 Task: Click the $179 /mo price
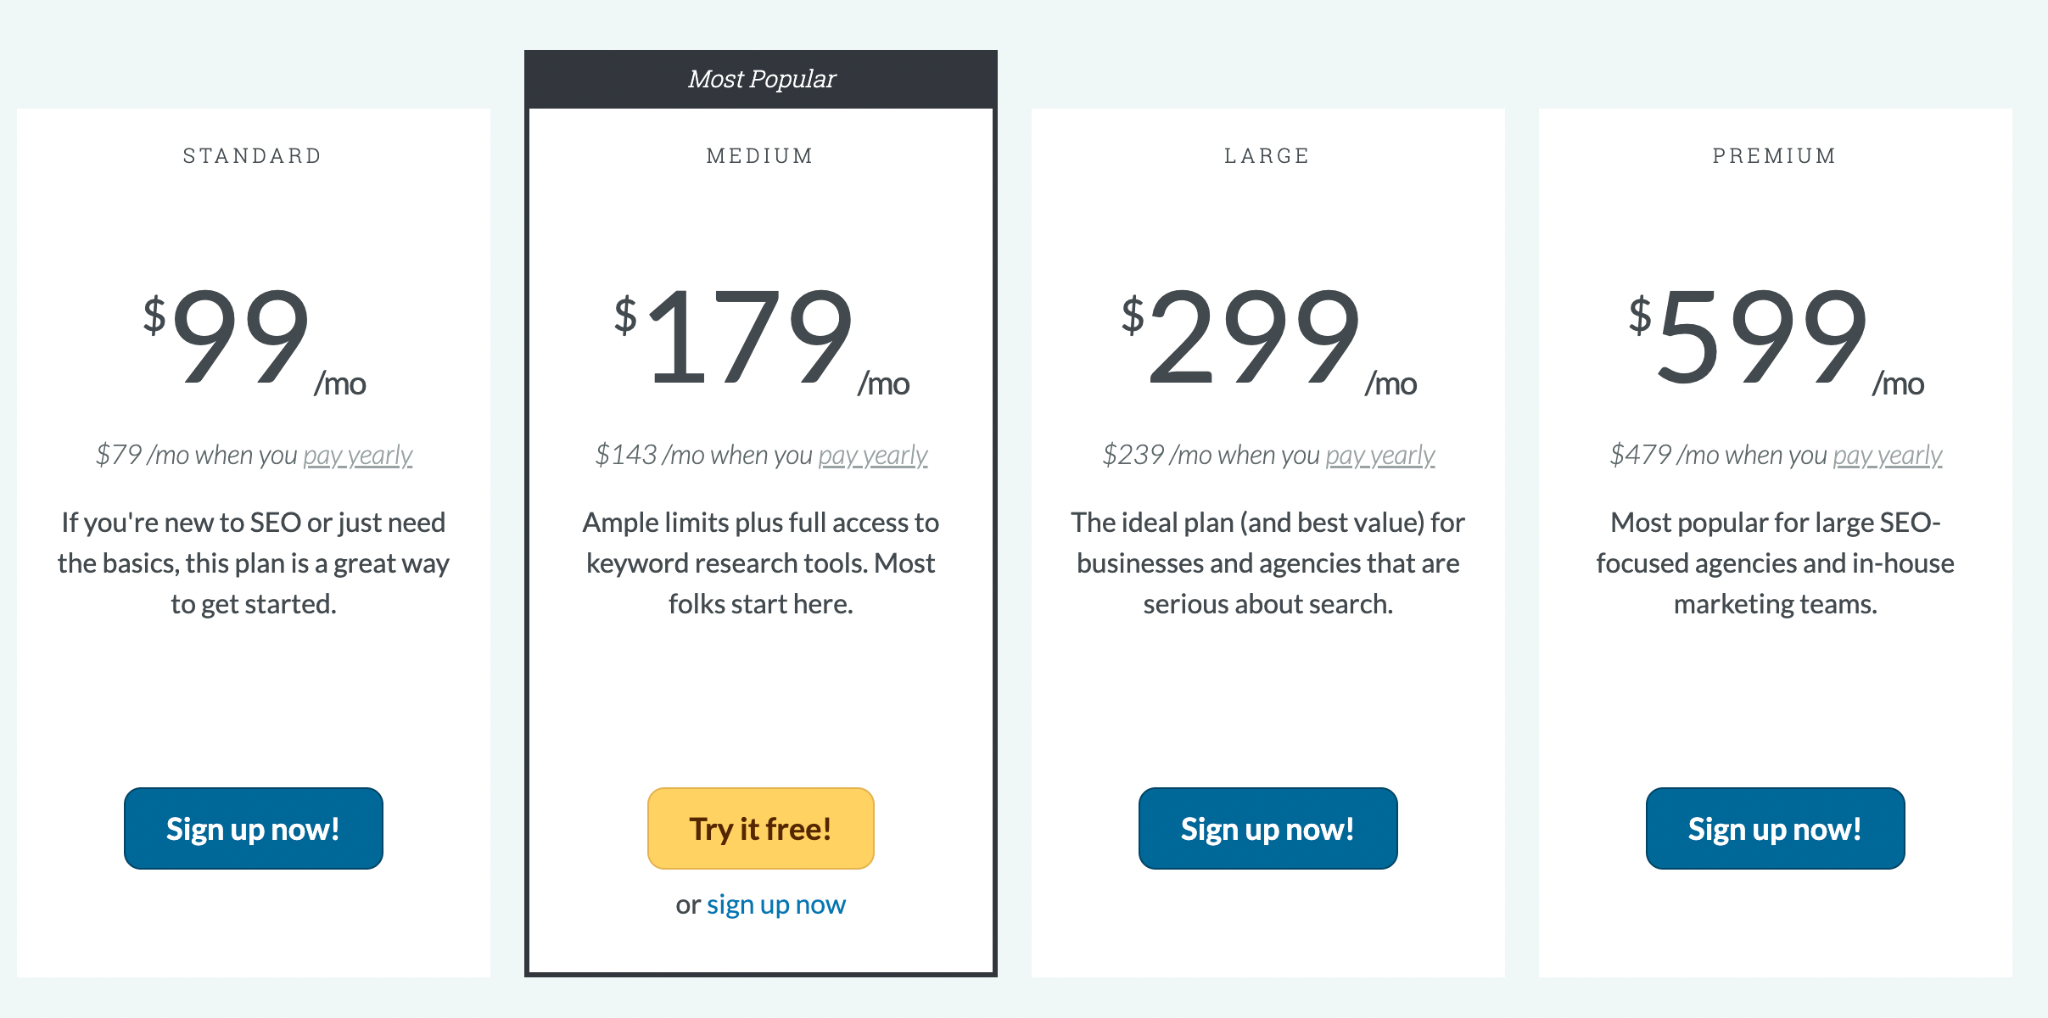(761, 338)
